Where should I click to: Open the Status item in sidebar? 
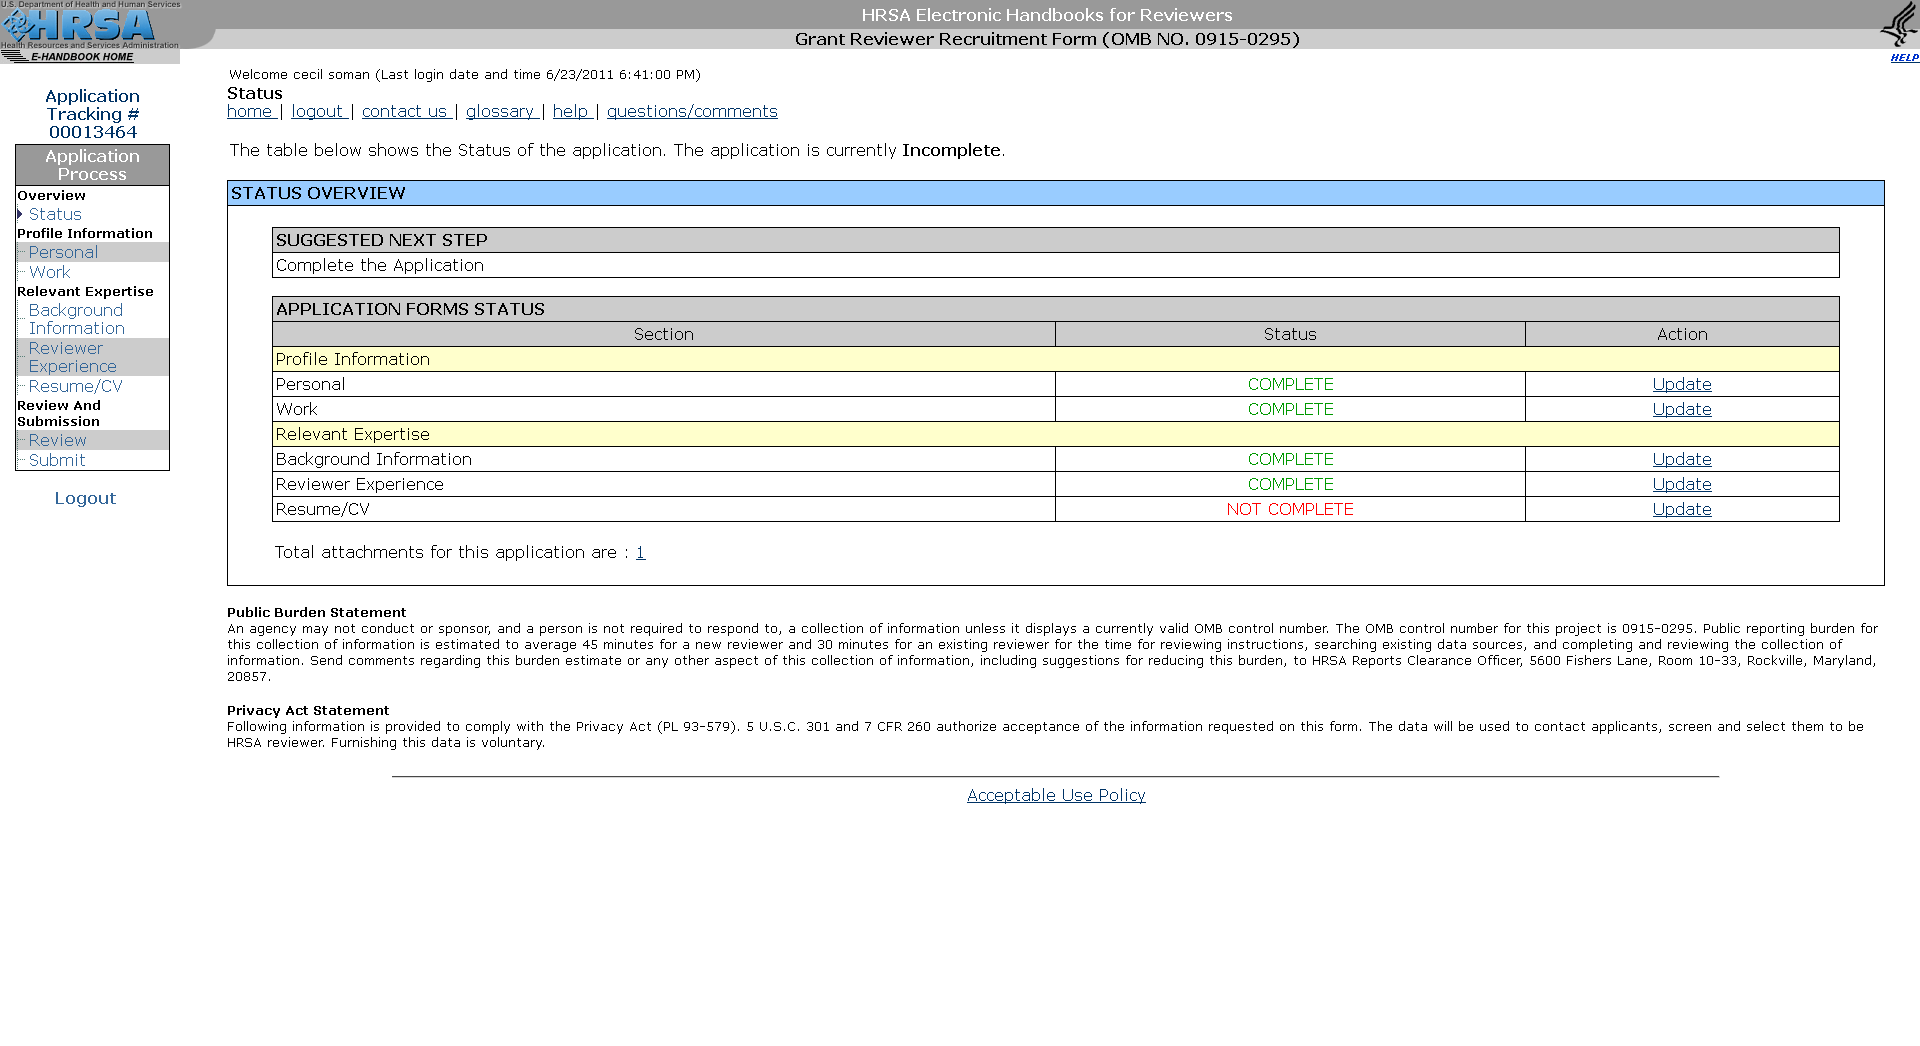pyautogui.click(x=55, y=214)
